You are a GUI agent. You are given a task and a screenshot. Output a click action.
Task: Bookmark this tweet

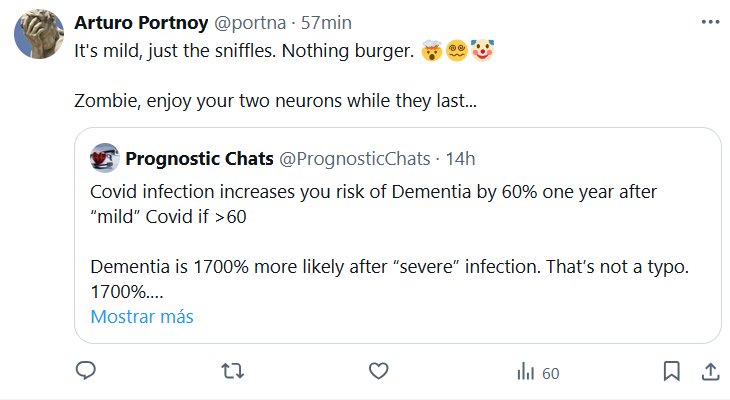click(672, 372)
